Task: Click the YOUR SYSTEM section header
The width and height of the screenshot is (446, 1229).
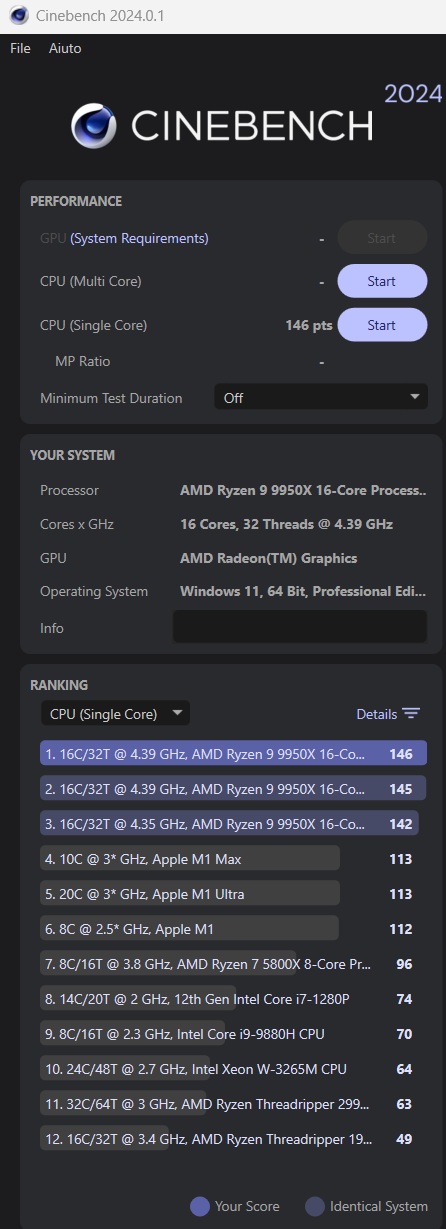Action: point(72,455)
